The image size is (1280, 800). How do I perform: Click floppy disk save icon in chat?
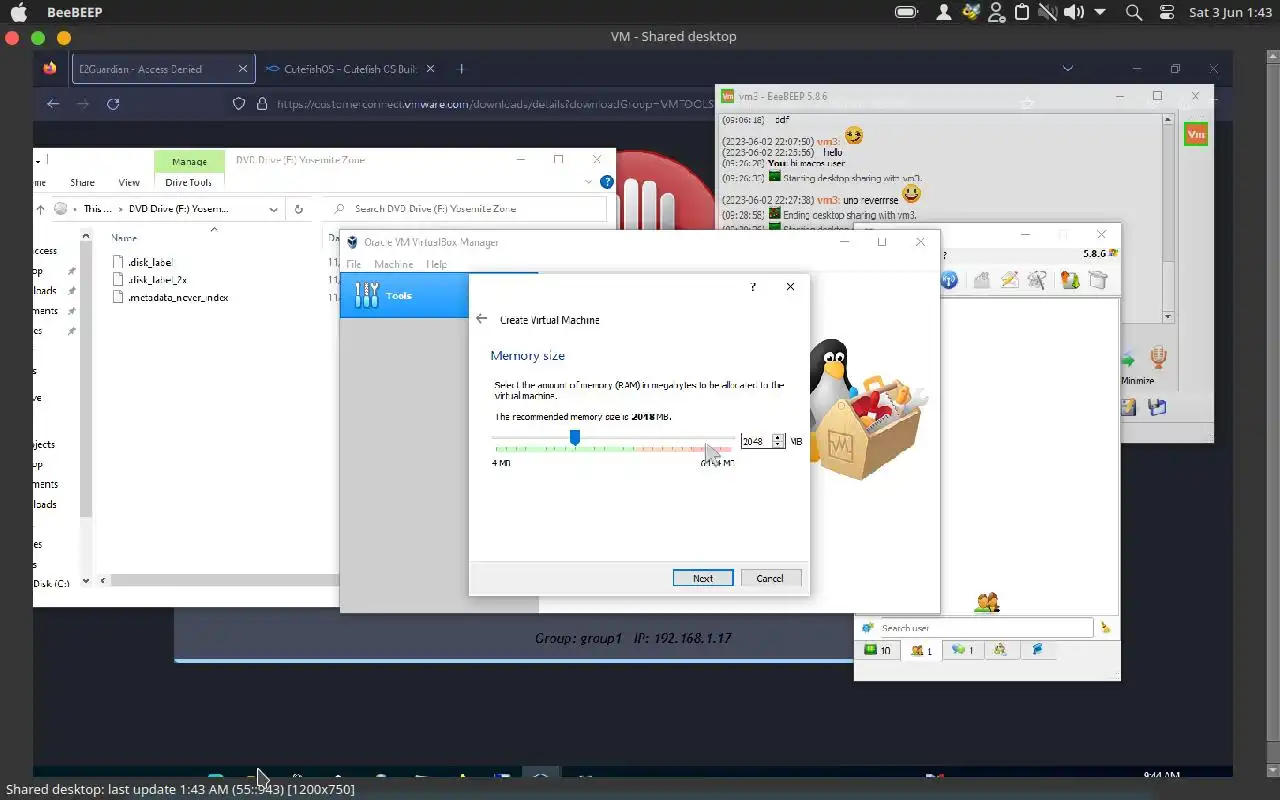[x=1157, y=407]
